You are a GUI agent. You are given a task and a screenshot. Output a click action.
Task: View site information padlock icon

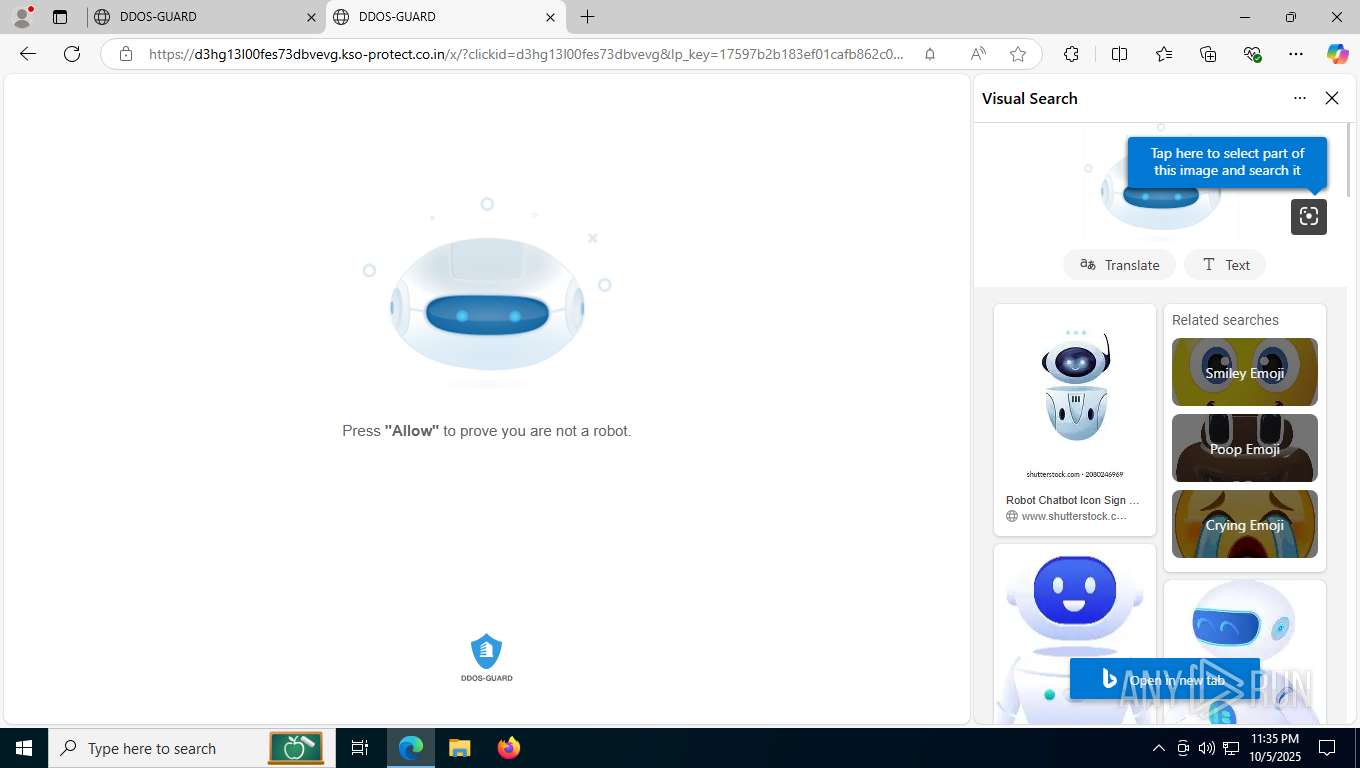tap(126, 54)
